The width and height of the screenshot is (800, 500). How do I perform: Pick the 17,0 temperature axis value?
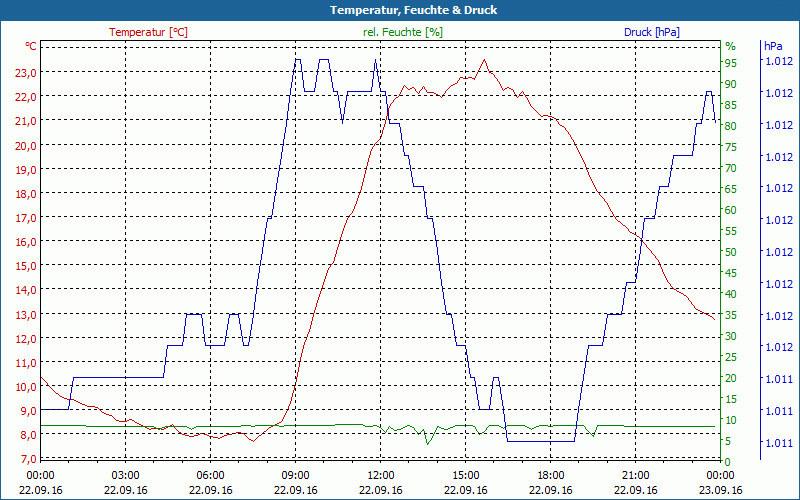(x=26, y=218)
